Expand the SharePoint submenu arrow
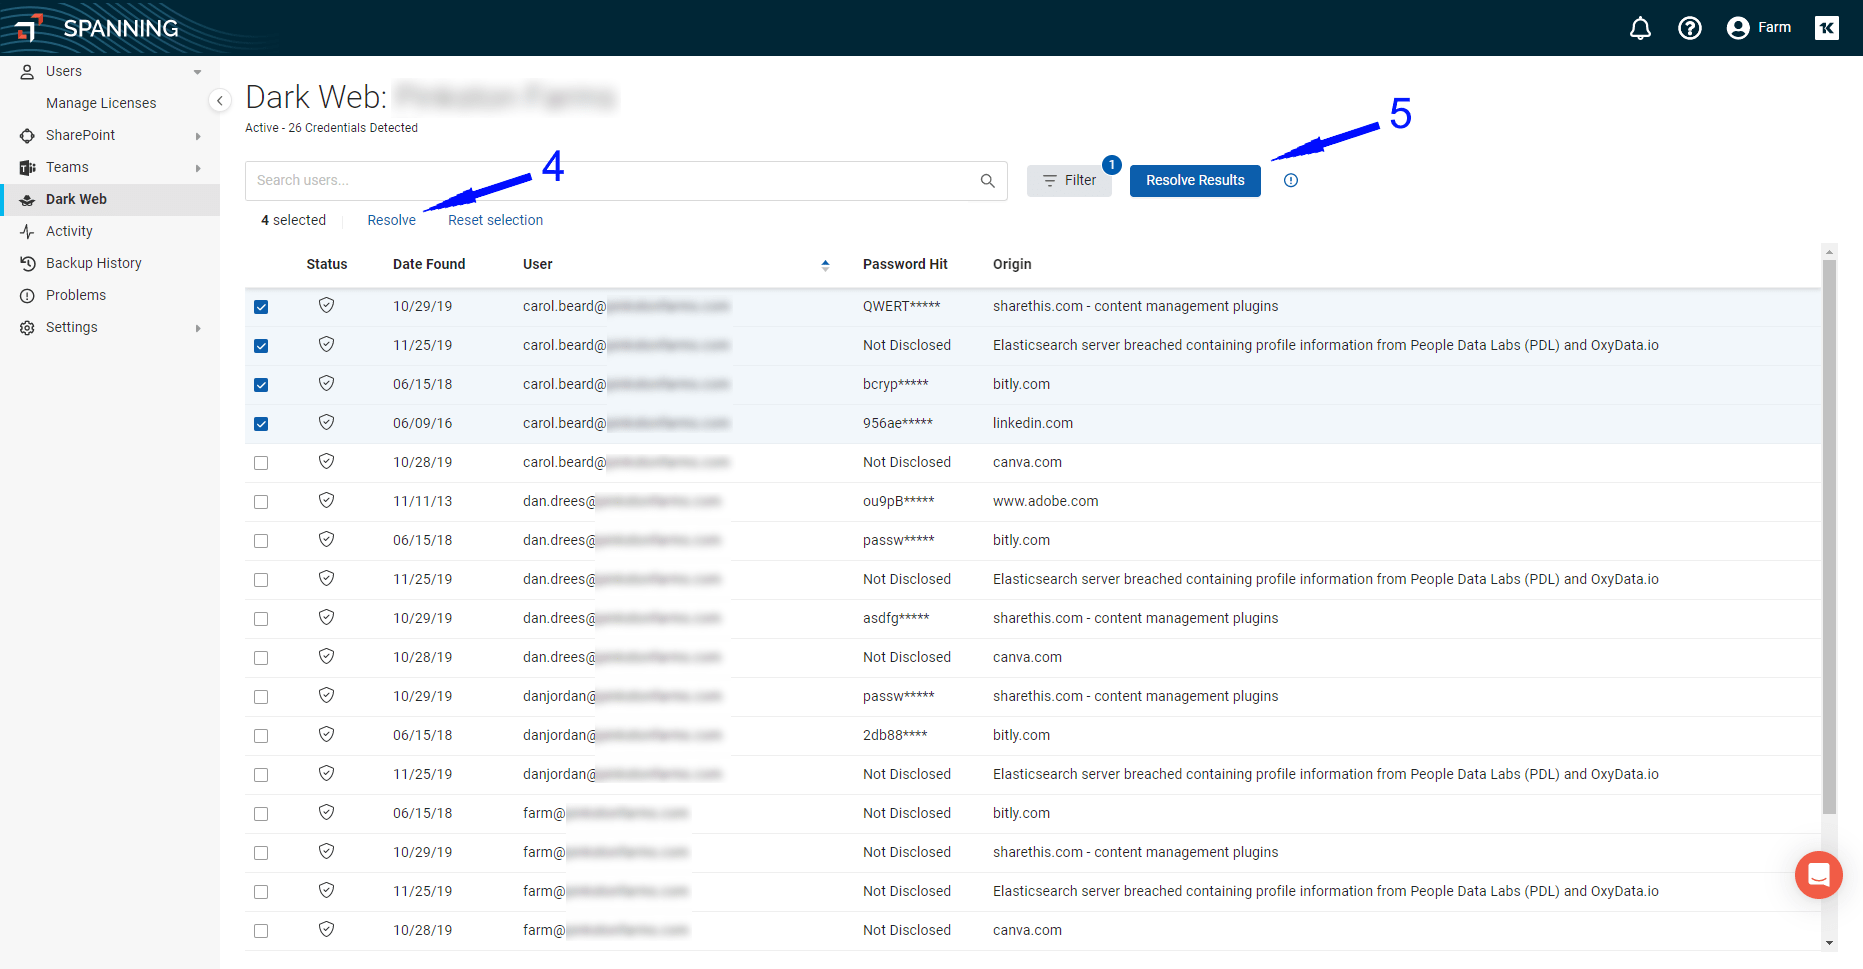The height and width of the screenshot is (969, 1863). pyautogui.click(x=198, y=136)
